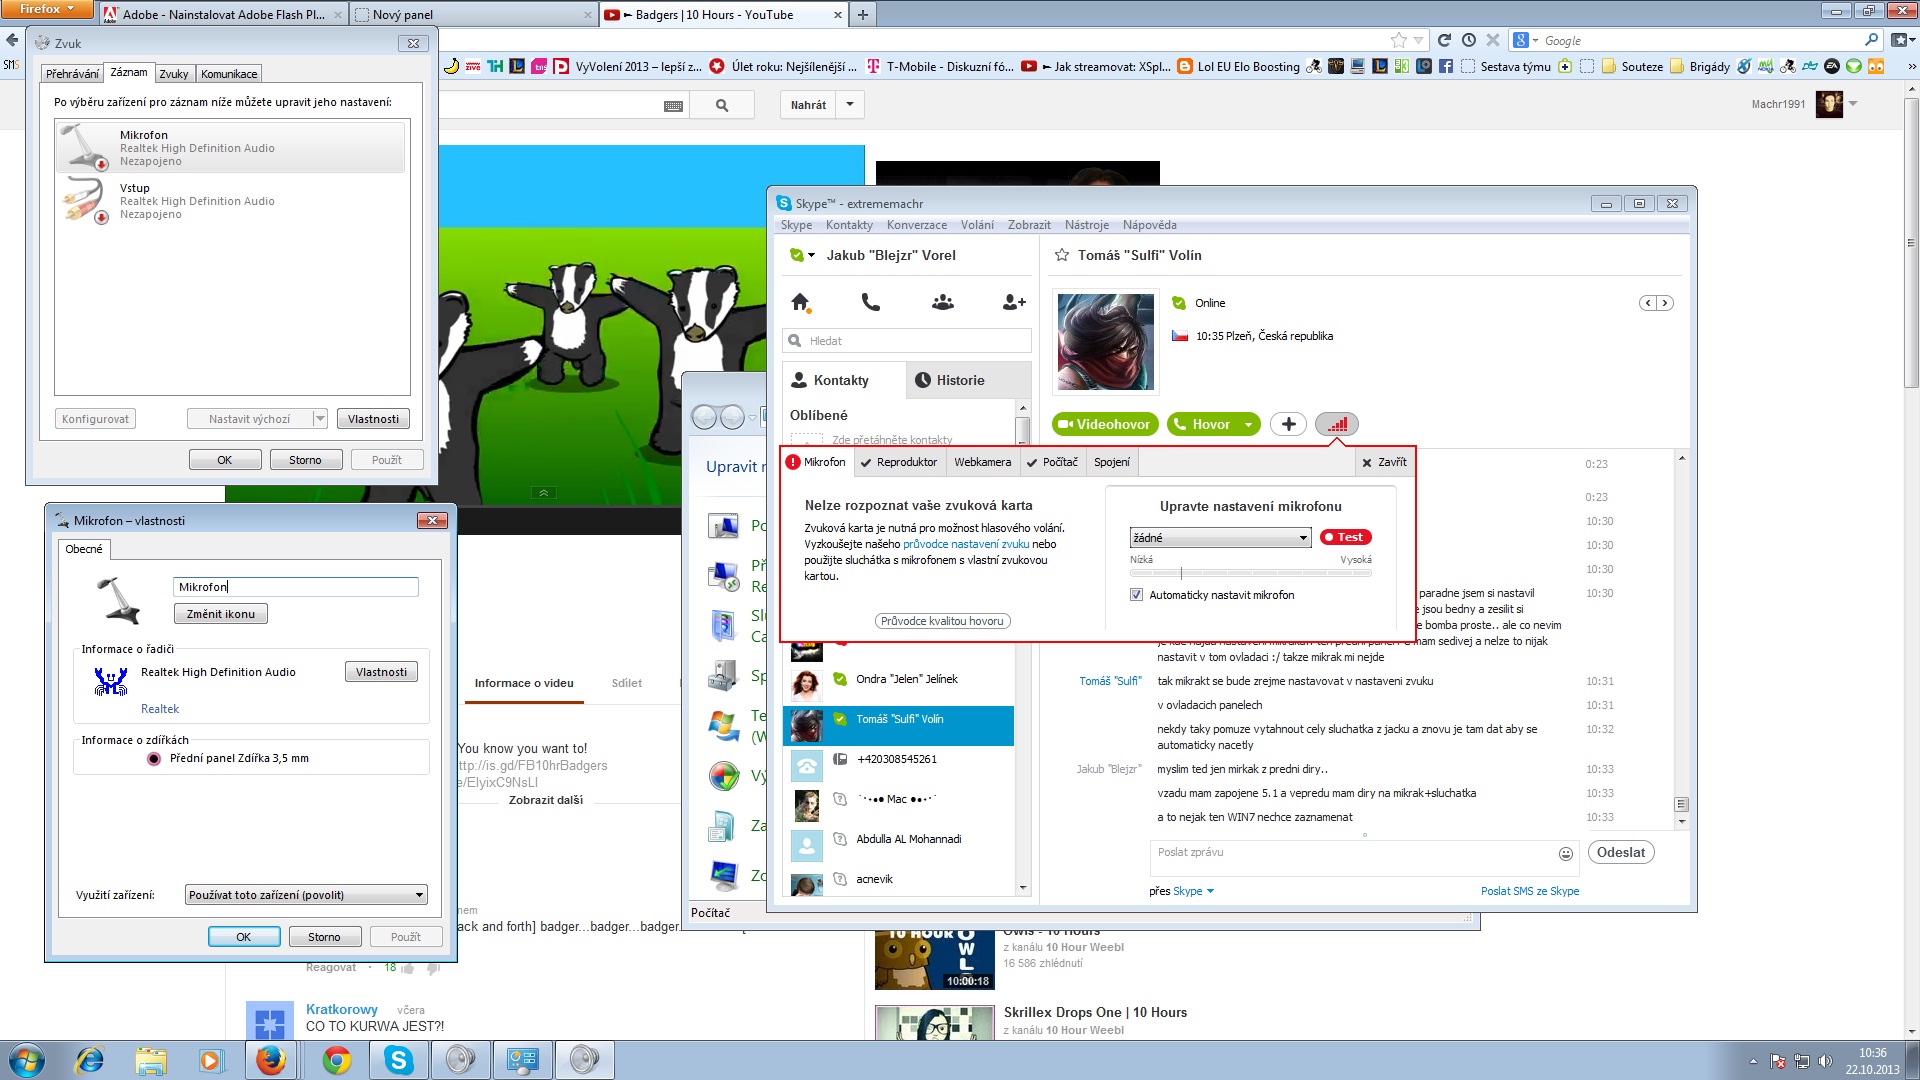Open Přehrávání tab in Zvuk dialog
Viewport: 1920px width, 1080px height.
pyautogui.click(x=72, y=74)
